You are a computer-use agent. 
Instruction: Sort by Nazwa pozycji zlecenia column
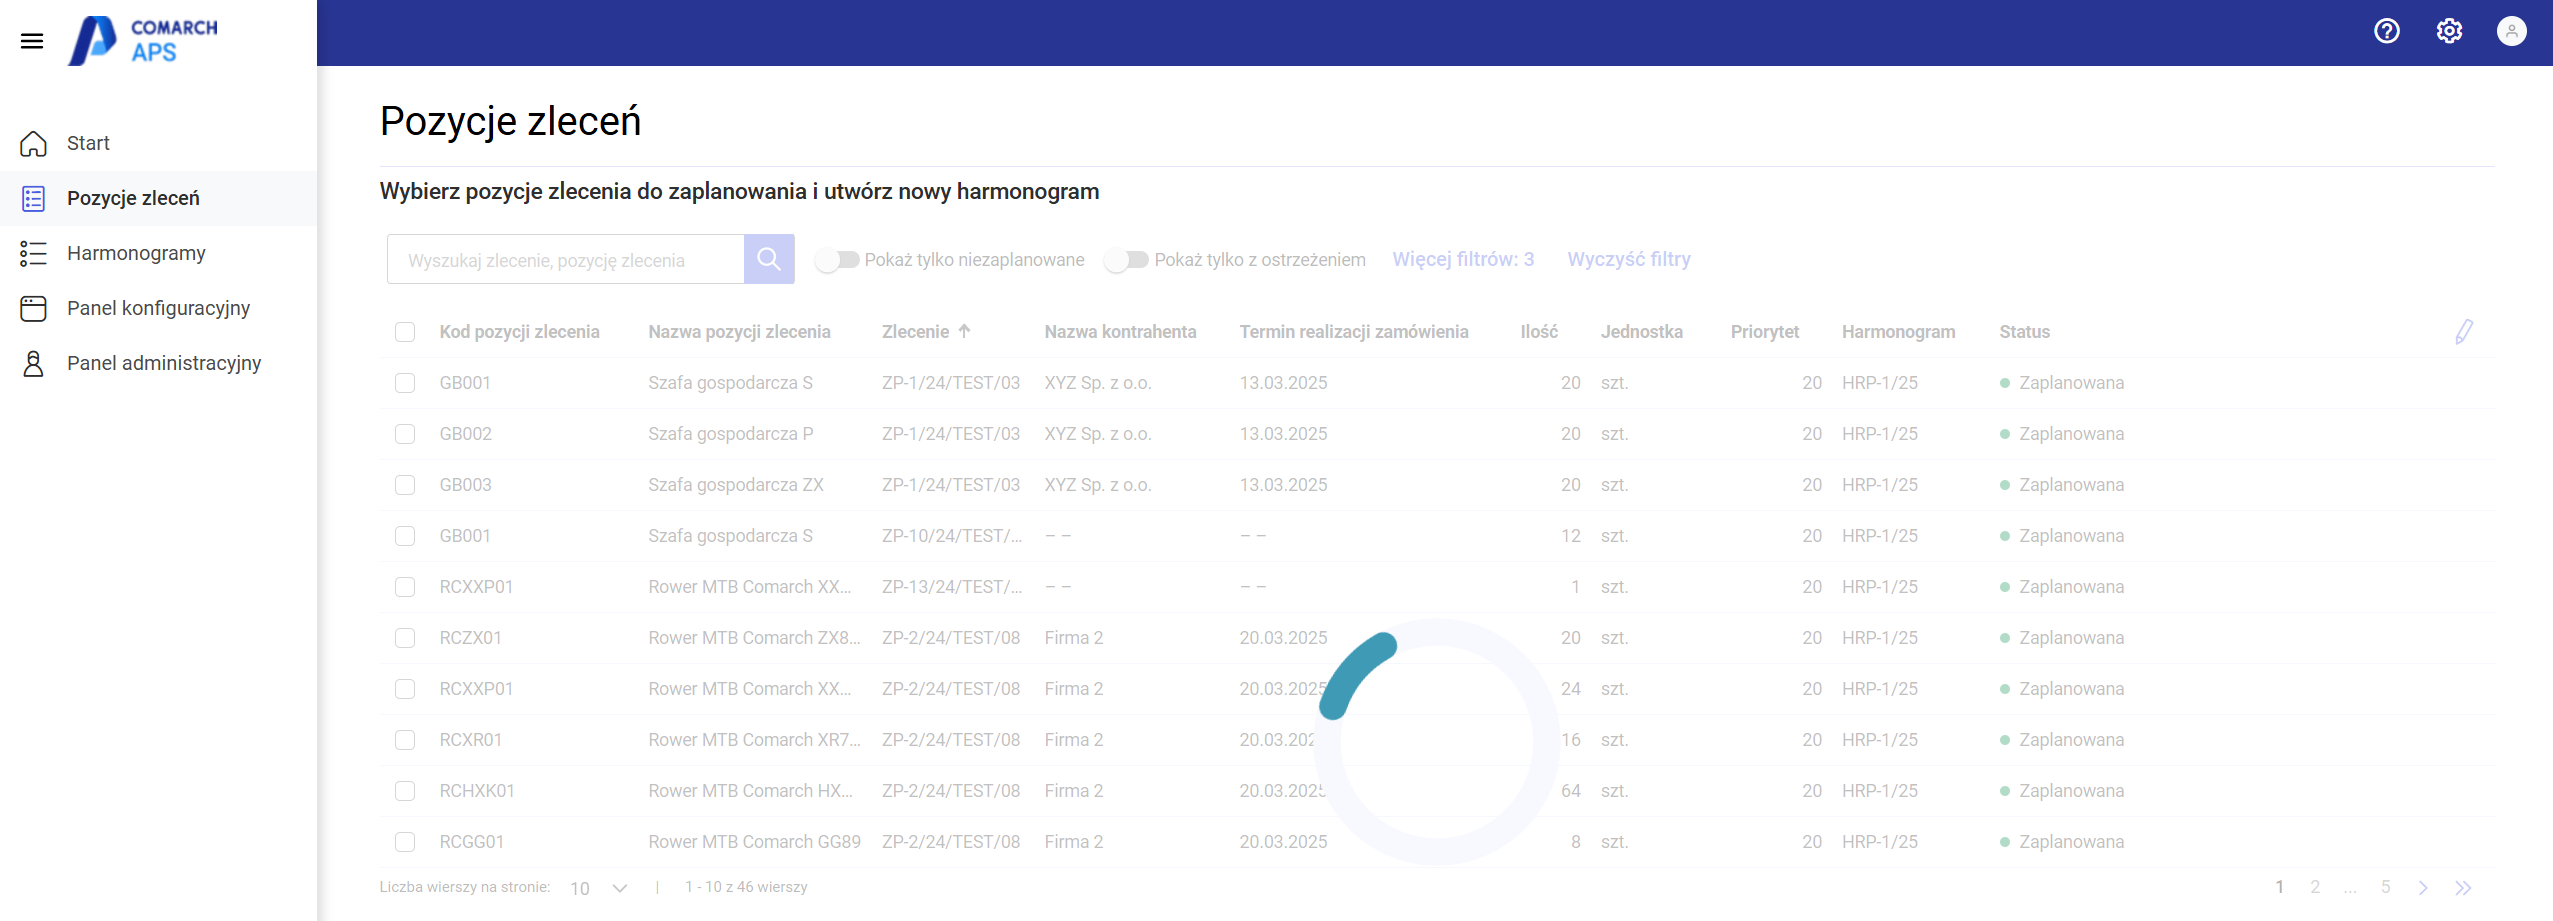[739, 332]
